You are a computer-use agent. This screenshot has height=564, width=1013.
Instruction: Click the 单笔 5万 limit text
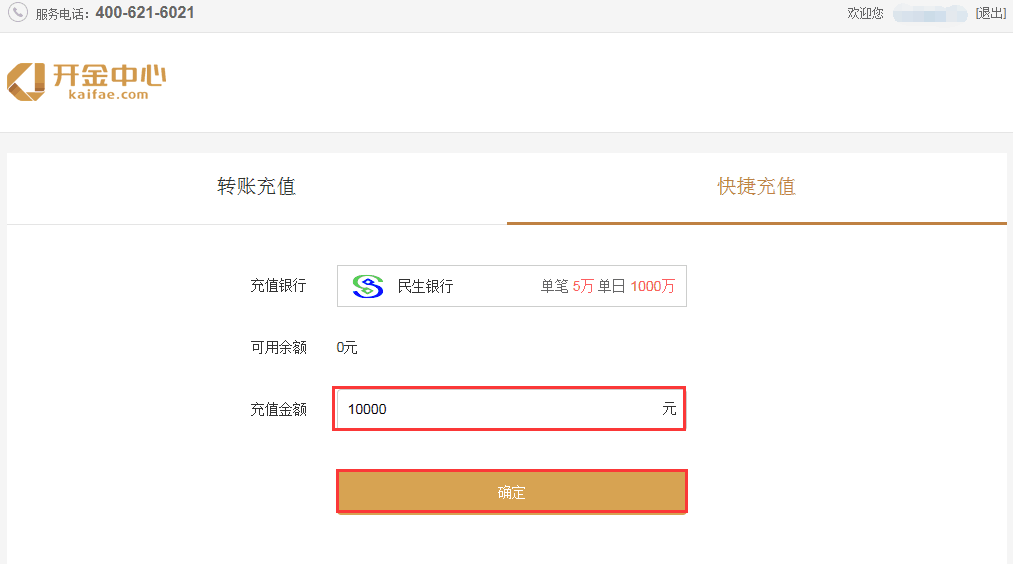tap(567, 286)
